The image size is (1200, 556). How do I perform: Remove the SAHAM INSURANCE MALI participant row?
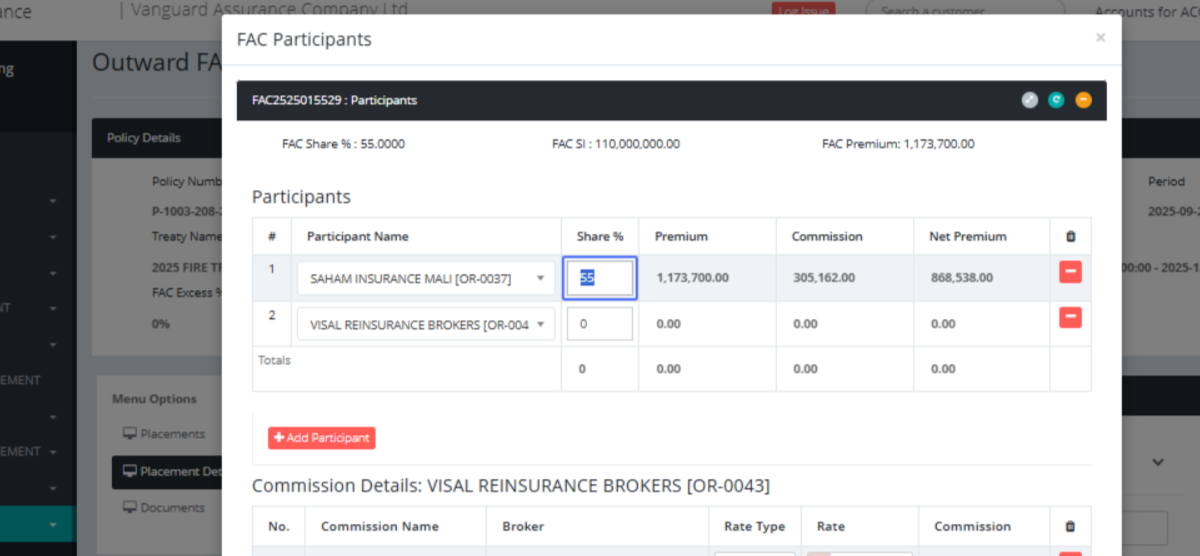(1070, 272)
